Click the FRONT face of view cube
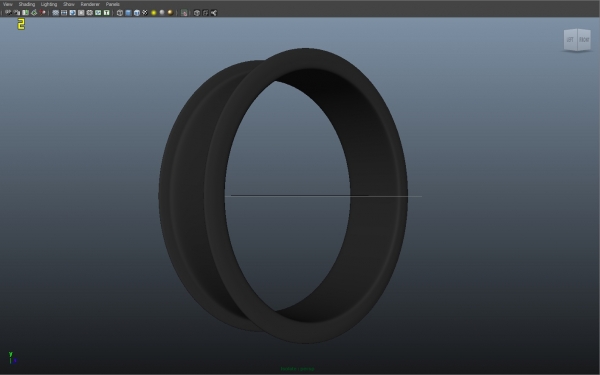The width and height of the screenshot is (600, 375). tap(584, 40)
